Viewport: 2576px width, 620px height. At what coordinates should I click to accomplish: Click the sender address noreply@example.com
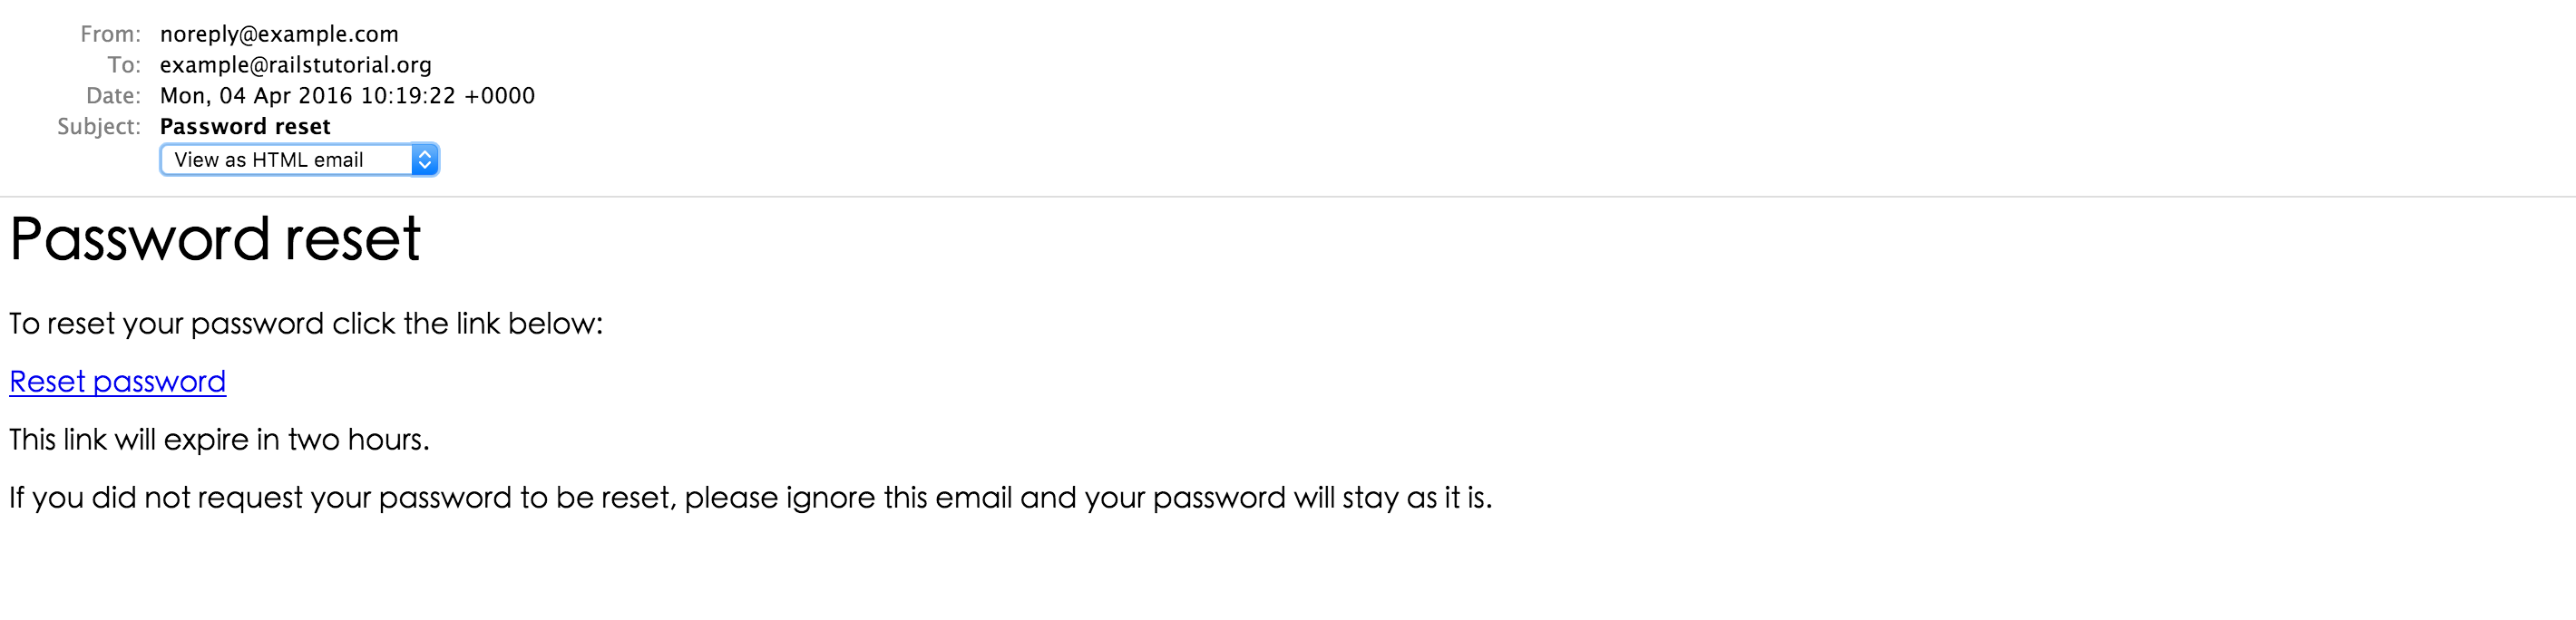tap(279, 34)
